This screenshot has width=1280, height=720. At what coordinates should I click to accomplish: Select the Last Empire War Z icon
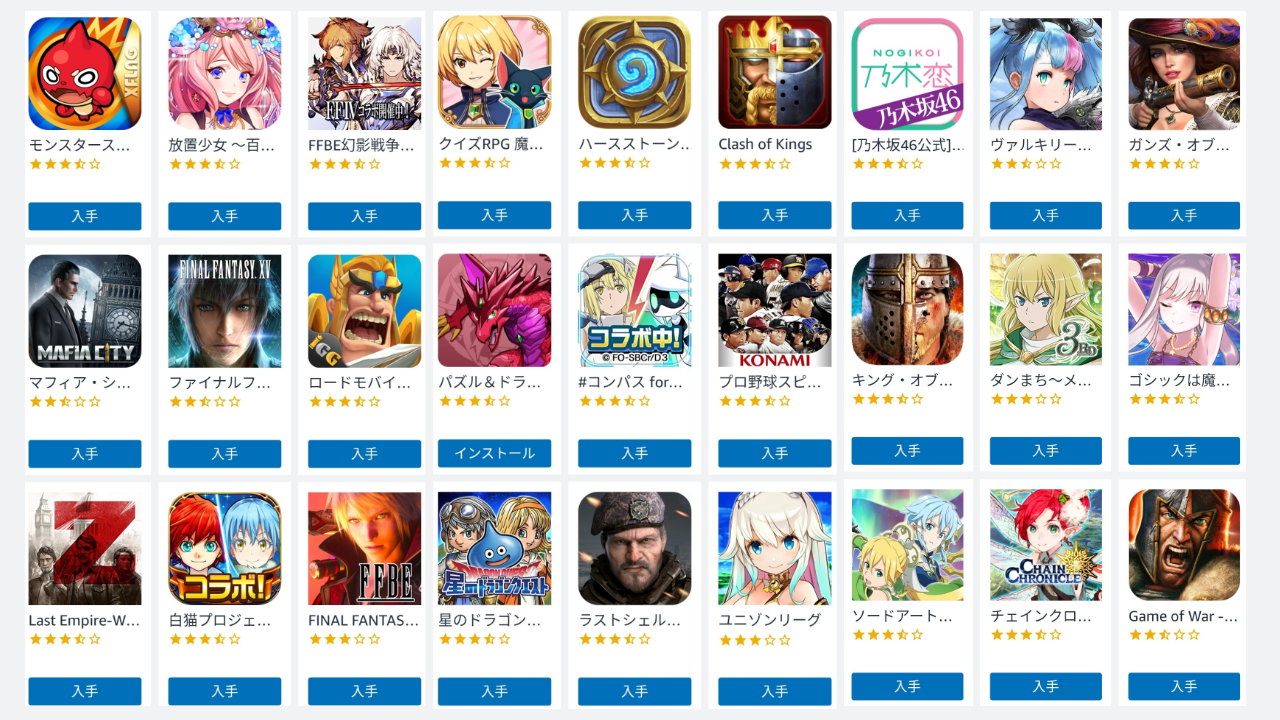coord(85,548)
